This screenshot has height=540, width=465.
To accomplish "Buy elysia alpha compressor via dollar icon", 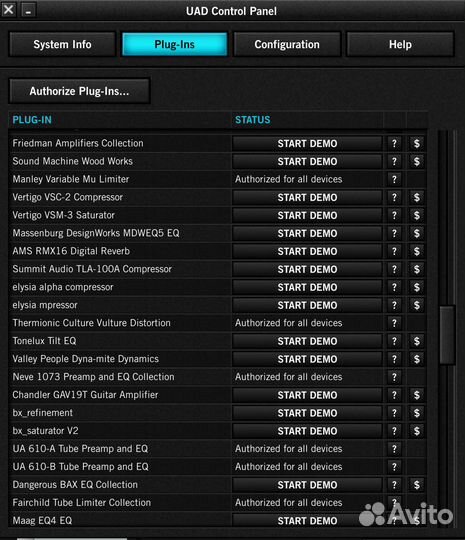I will (x=417, y=287).
